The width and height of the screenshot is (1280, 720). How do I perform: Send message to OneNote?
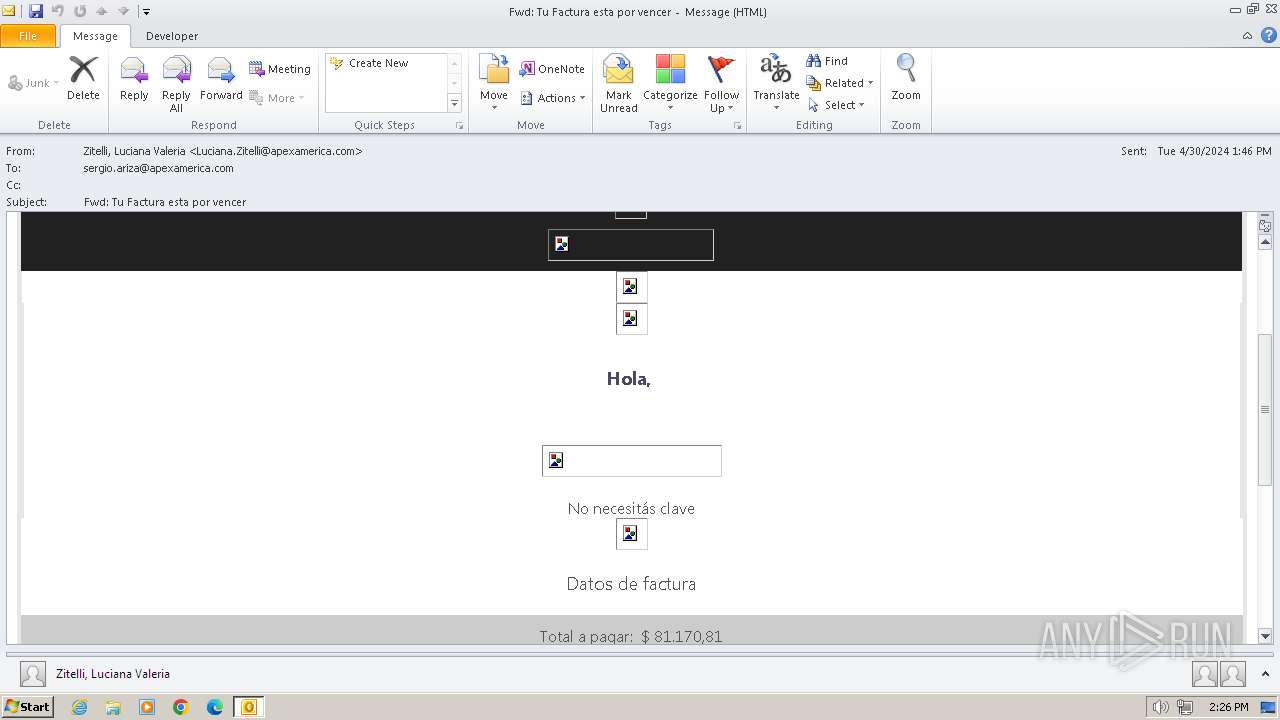pos(552,69)
